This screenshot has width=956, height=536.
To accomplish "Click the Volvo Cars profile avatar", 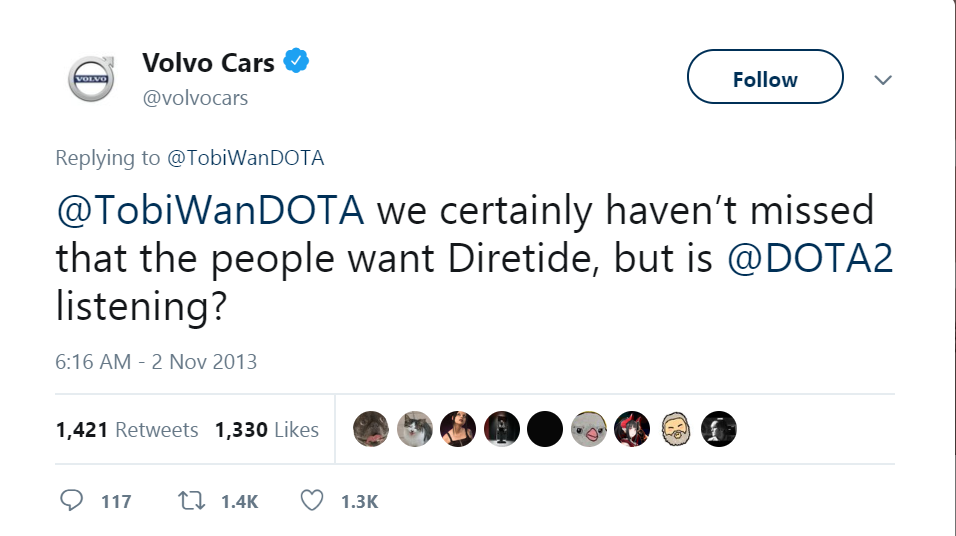I will [x=90, y=78].
